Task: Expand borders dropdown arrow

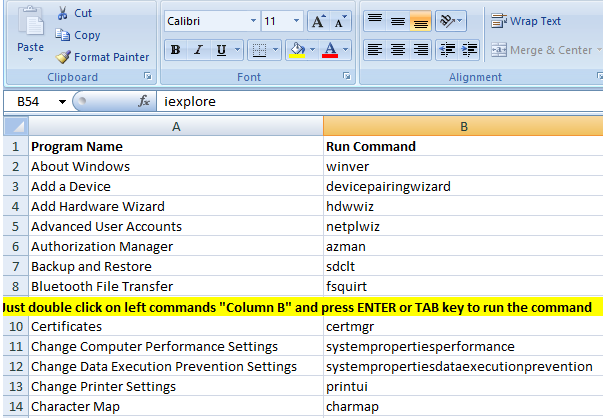Action: point(275,50)
